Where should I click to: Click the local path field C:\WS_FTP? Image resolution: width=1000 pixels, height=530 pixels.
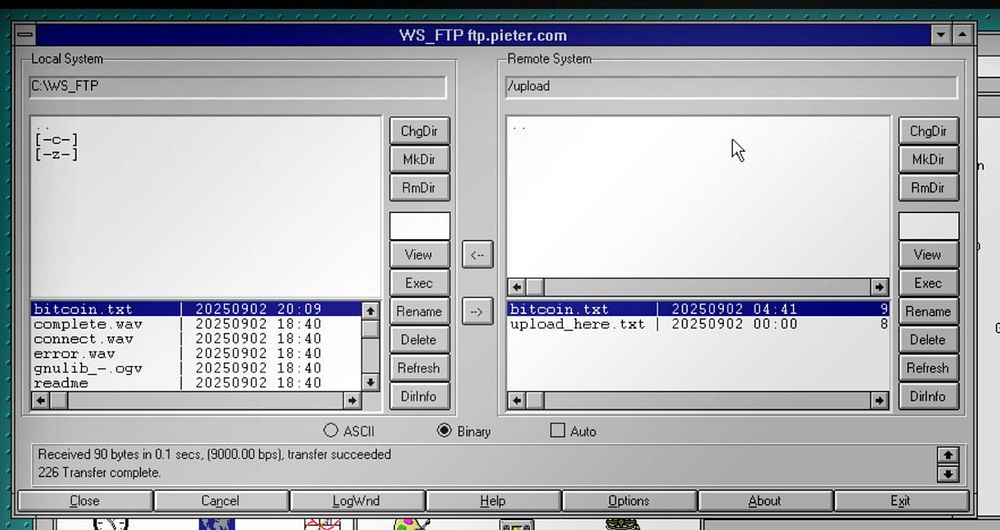[x=237, y=86]
